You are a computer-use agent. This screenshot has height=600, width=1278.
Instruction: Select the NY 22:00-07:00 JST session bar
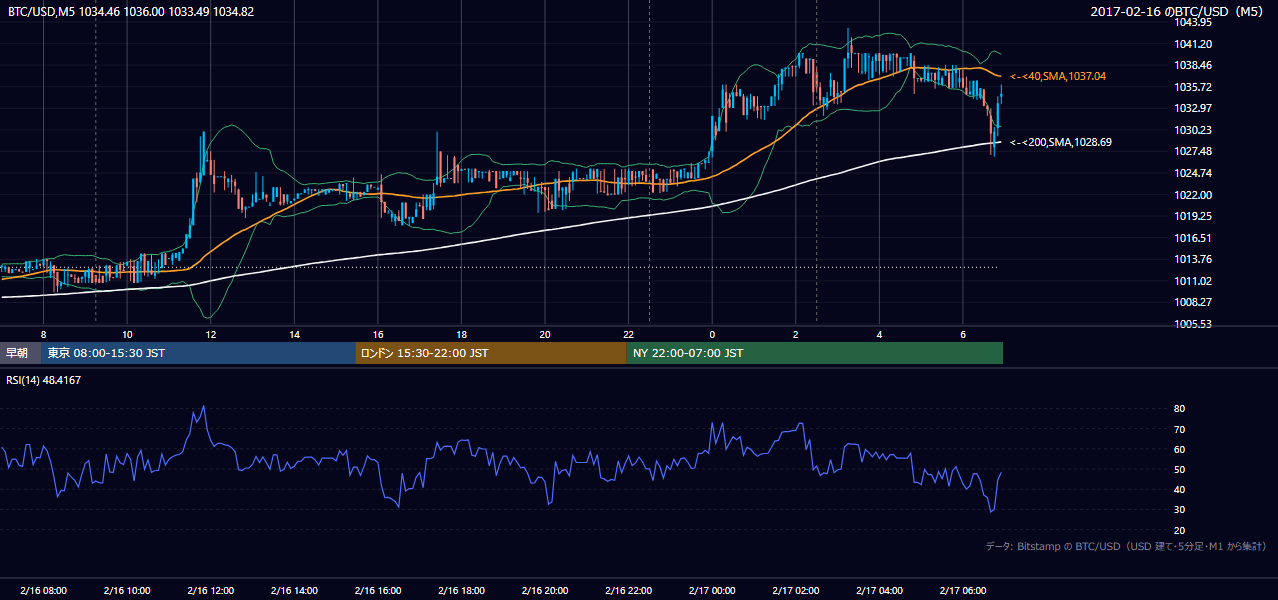pyautogui.click(x=815, y=353)
